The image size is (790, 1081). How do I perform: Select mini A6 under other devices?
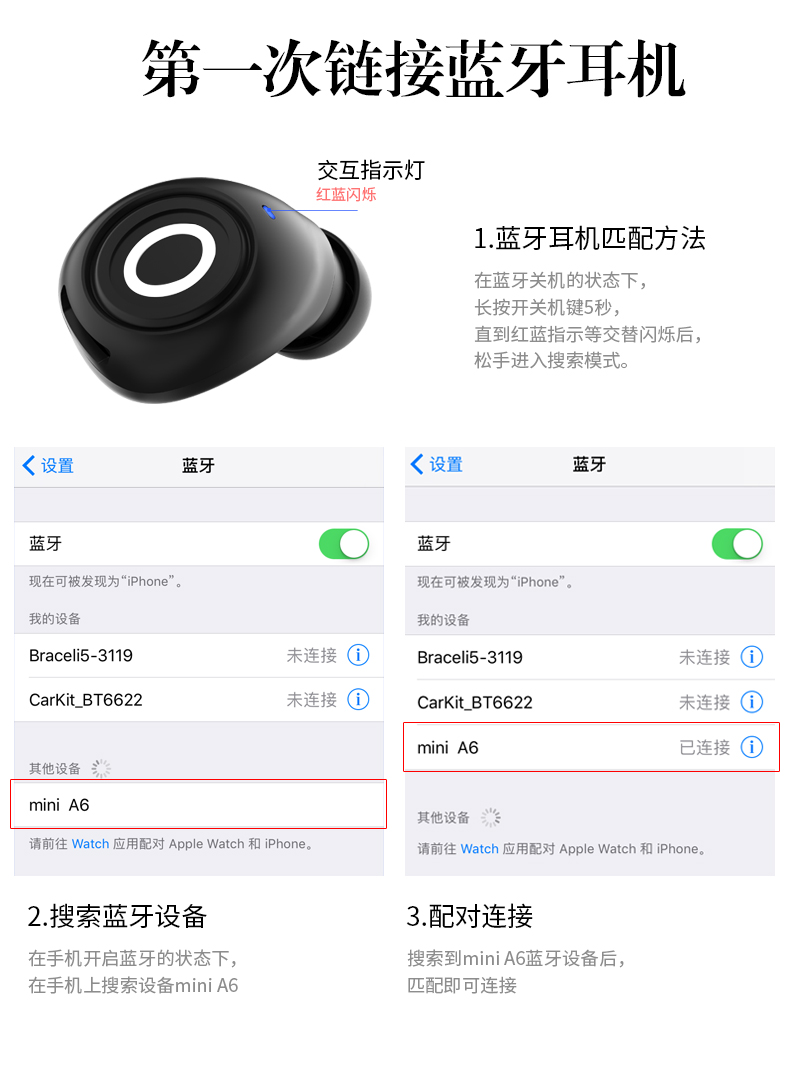click(x=199, y=805)
